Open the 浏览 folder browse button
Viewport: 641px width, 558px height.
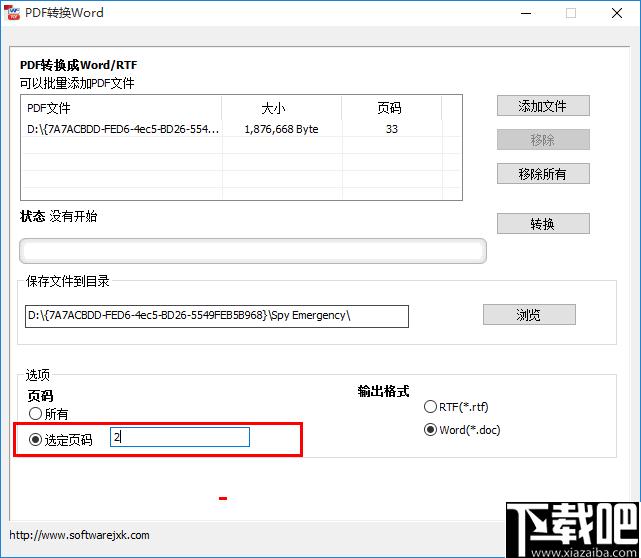click(x=529, y=314)
